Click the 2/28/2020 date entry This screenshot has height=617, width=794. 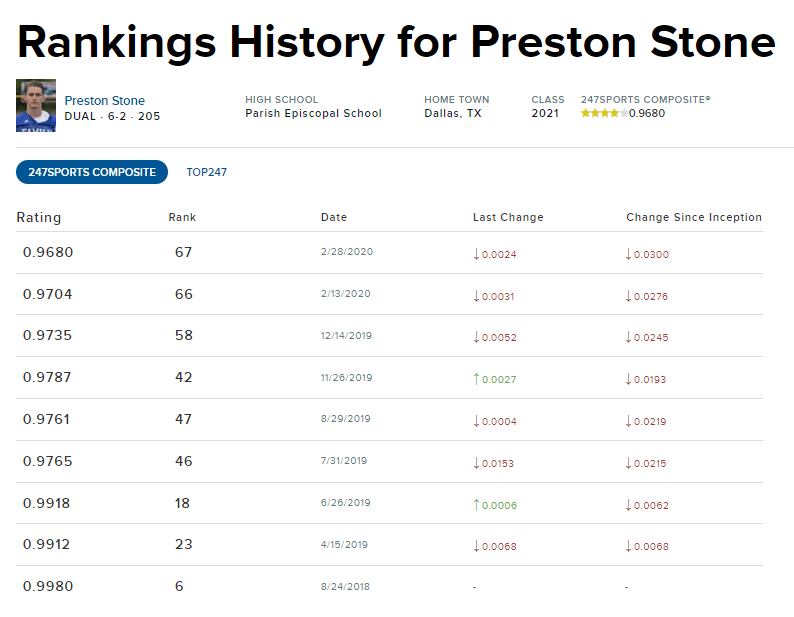pos(346,252)
